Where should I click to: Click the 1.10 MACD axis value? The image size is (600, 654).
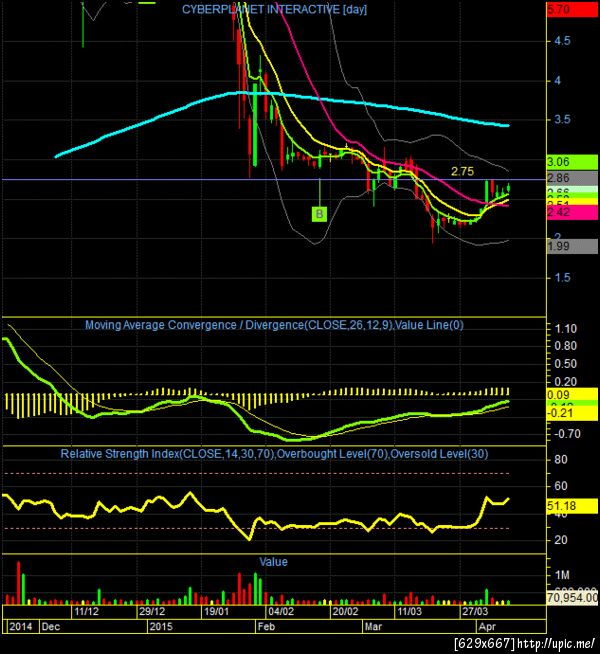click(x=565, y=329)
